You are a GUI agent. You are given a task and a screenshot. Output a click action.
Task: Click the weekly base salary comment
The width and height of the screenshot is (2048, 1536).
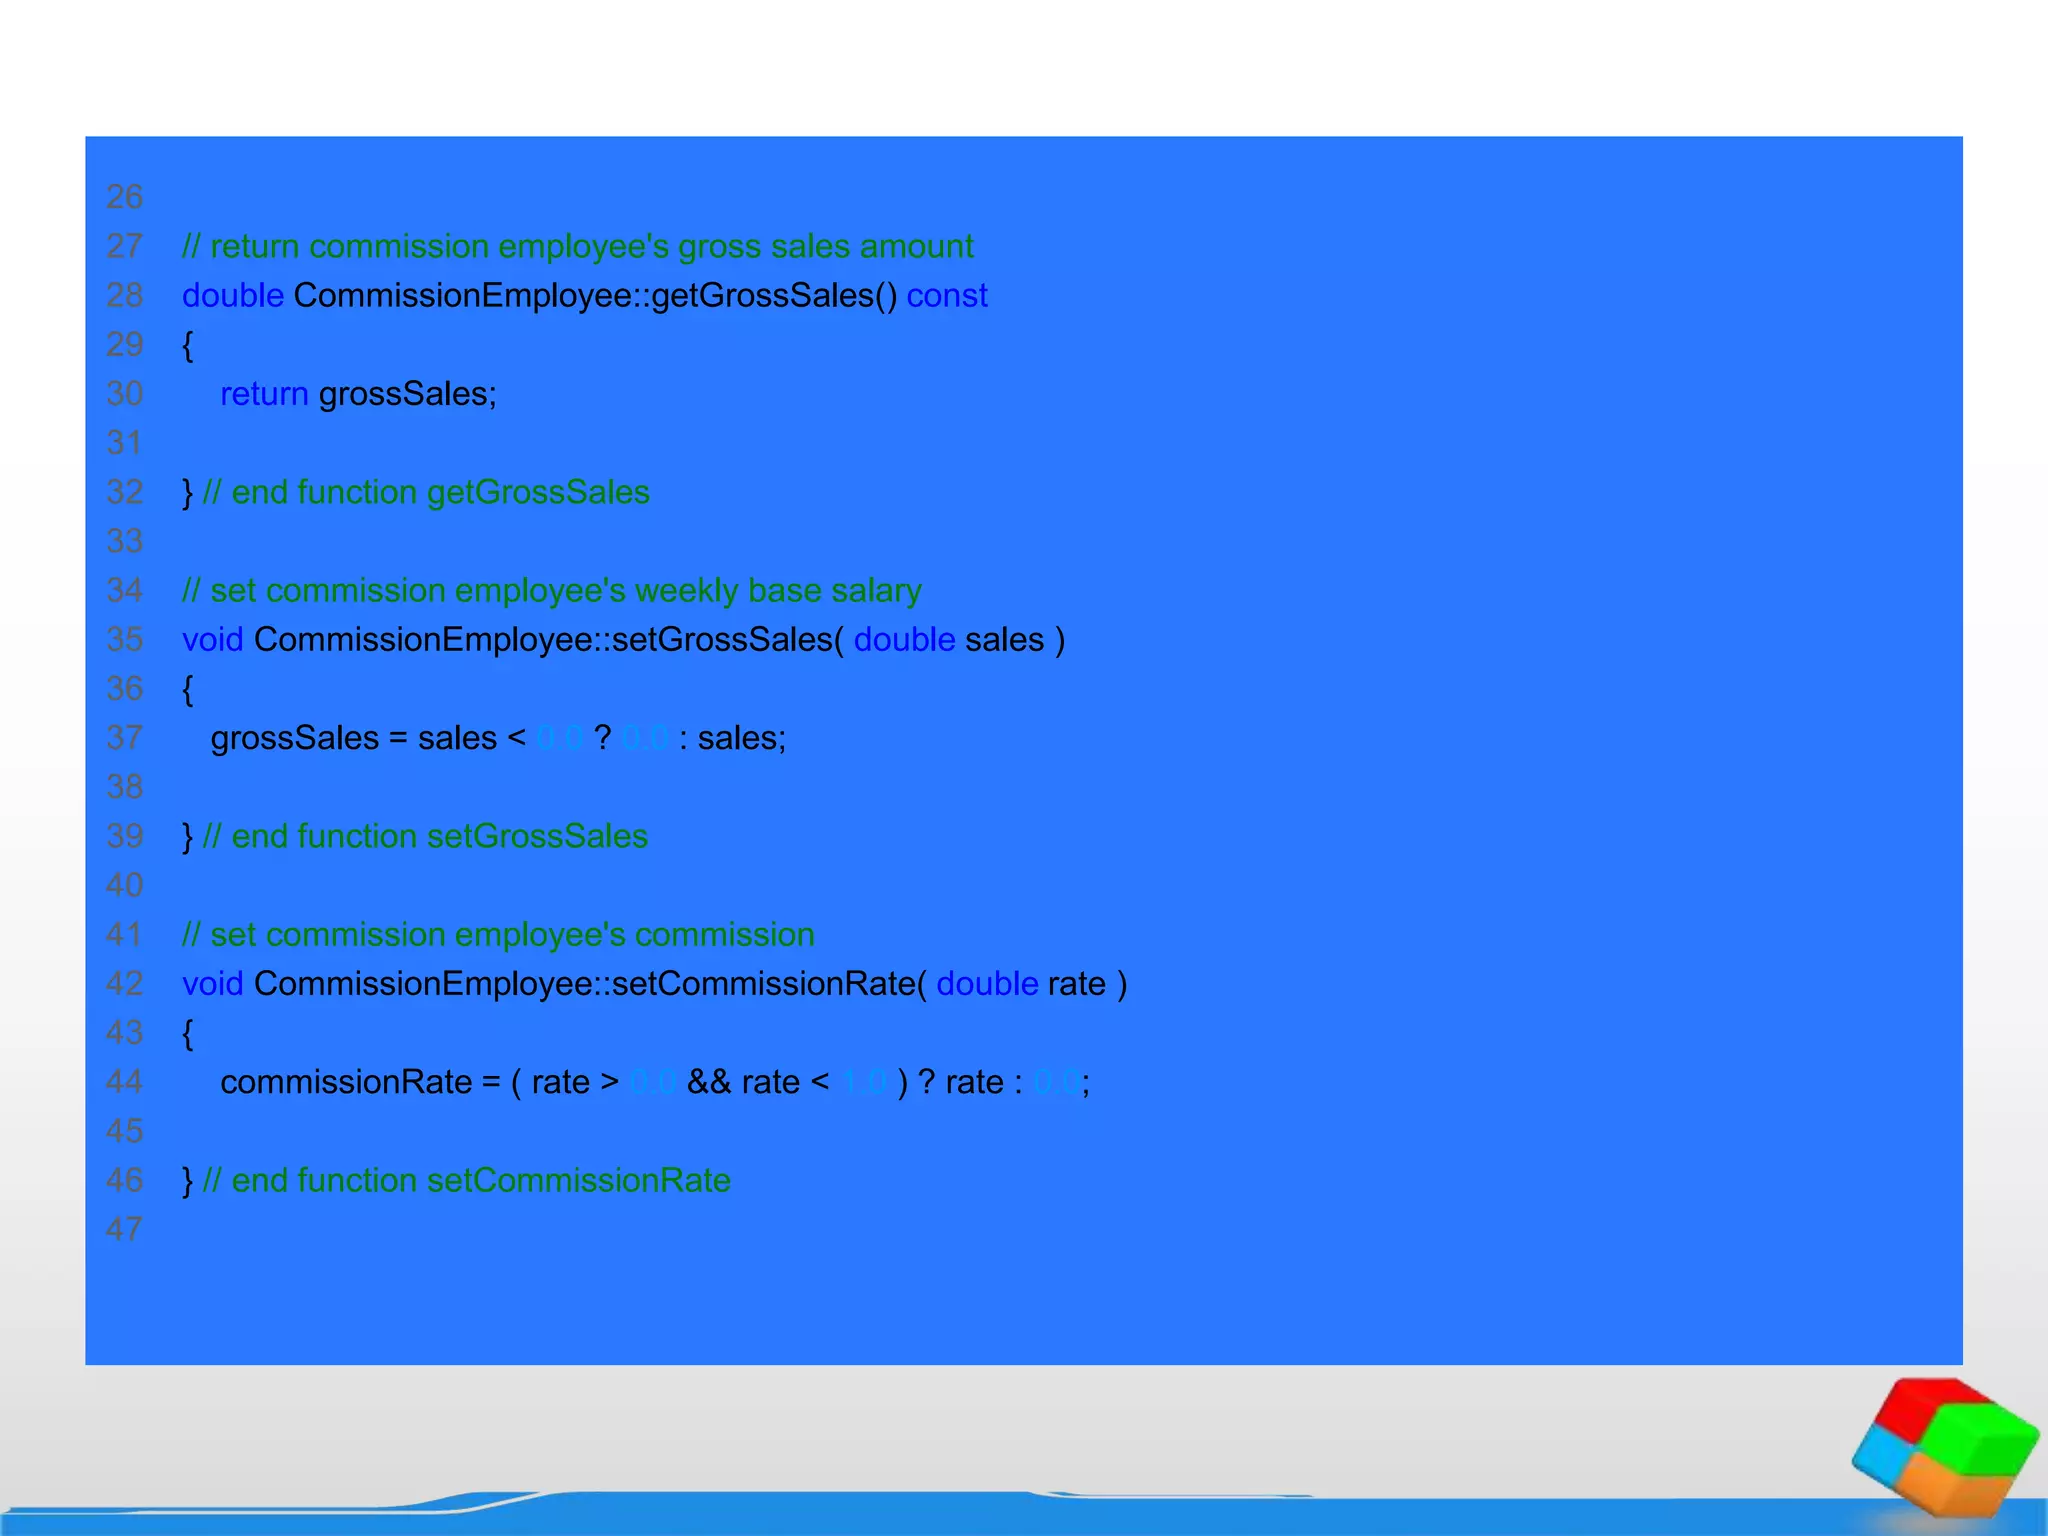point(551,590)
